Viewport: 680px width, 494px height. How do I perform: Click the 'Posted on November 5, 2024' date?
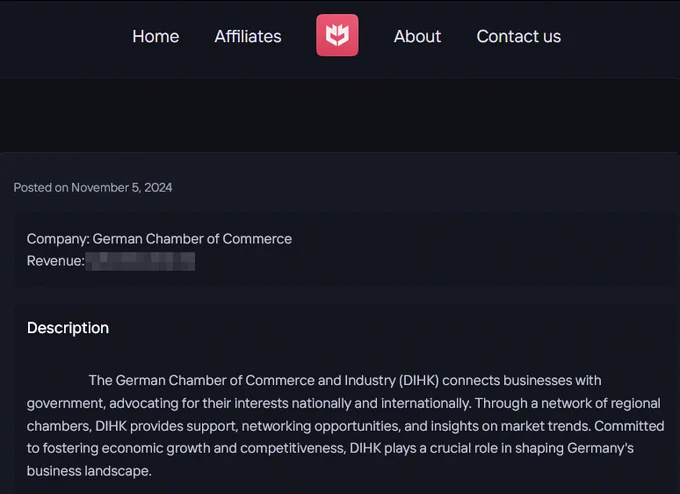point(93,187)
